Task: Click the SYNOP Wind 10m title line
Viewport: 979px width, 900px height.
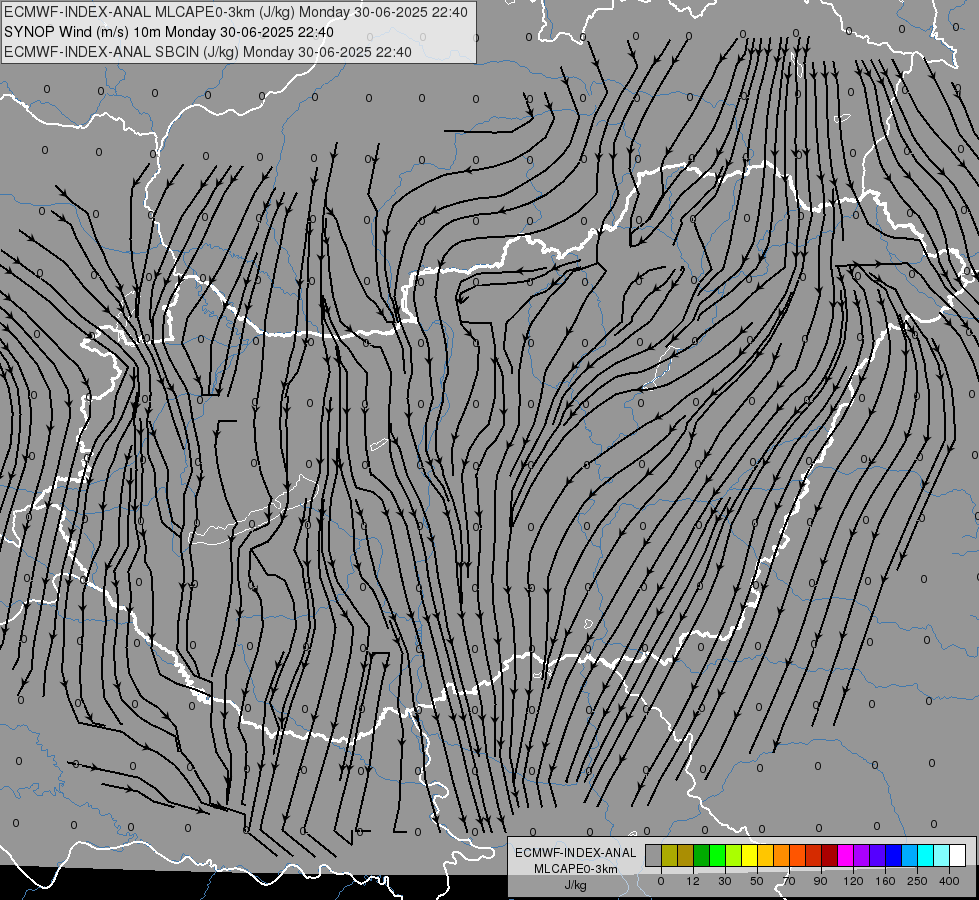Action: 169,32
